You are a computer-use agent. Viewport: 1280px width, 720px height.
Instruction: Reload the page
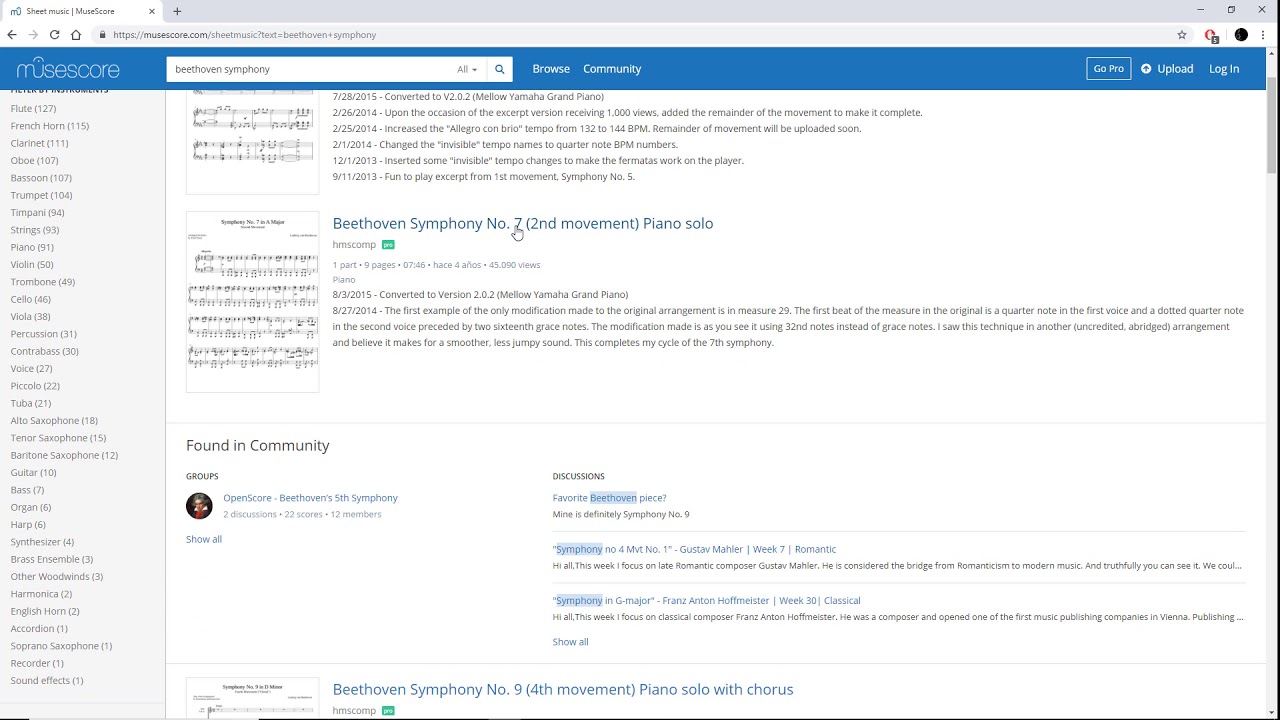click(x=54, y=35)
